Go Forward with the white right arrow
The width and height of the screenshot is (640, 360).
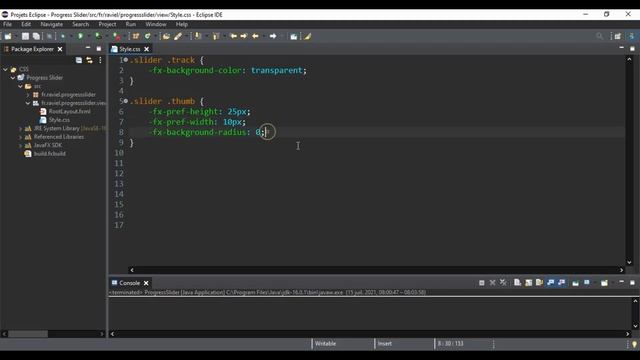click(273, 36)
